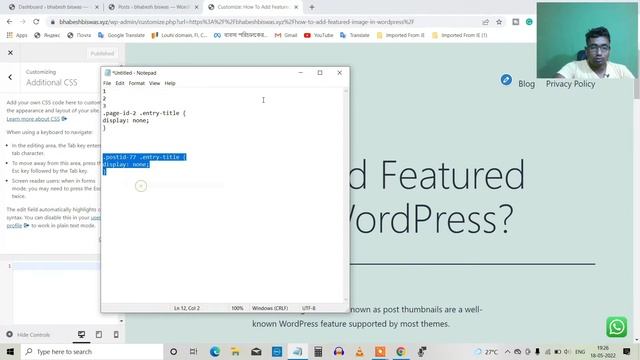Open Notepad's Format menu
The width and height of the screenshot is (640, 360).
coord(137,83)
